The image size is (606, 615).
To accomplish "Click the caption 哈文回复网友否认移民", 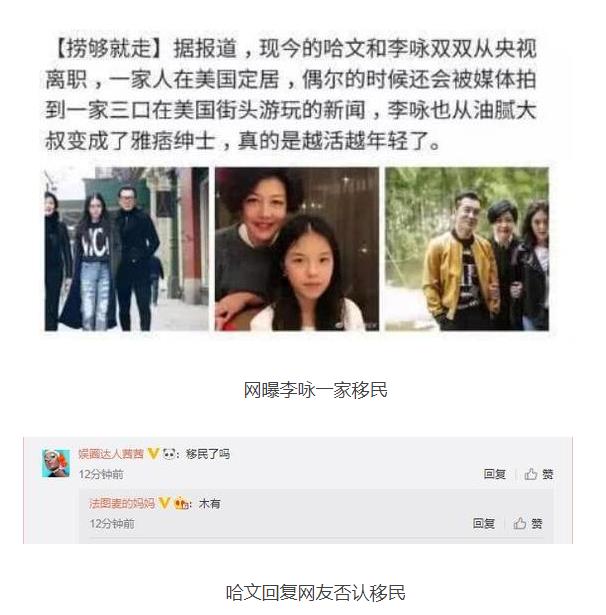I will [x=315, y=592].
